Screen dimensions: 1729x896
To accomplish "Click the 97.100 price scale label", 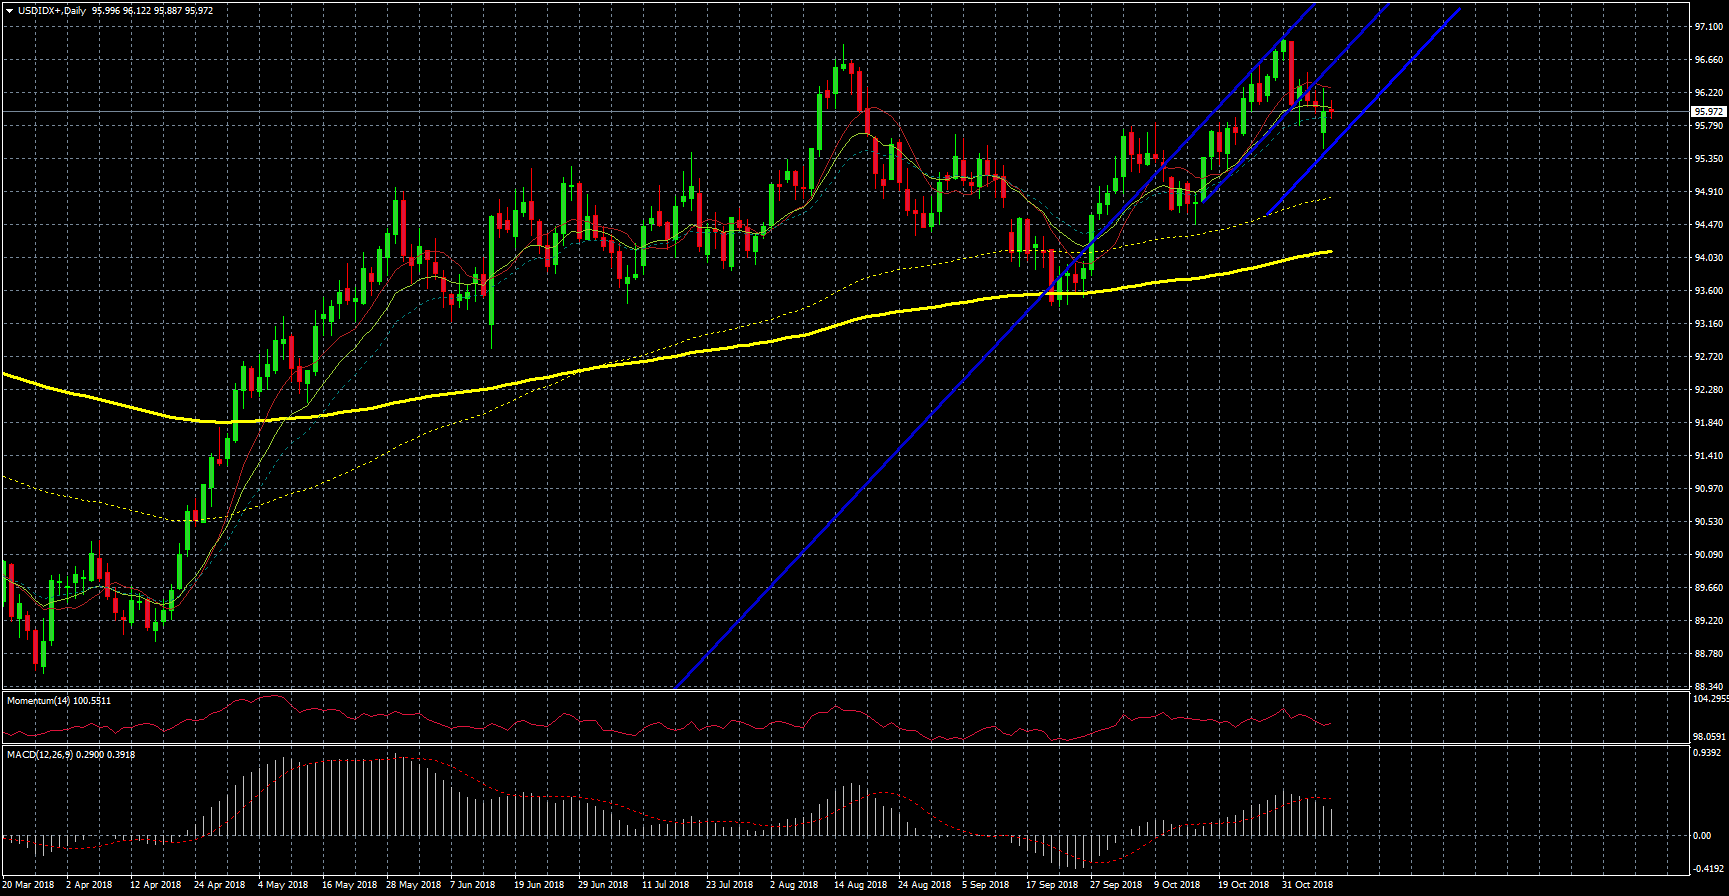I will [x=1708, y=27].
